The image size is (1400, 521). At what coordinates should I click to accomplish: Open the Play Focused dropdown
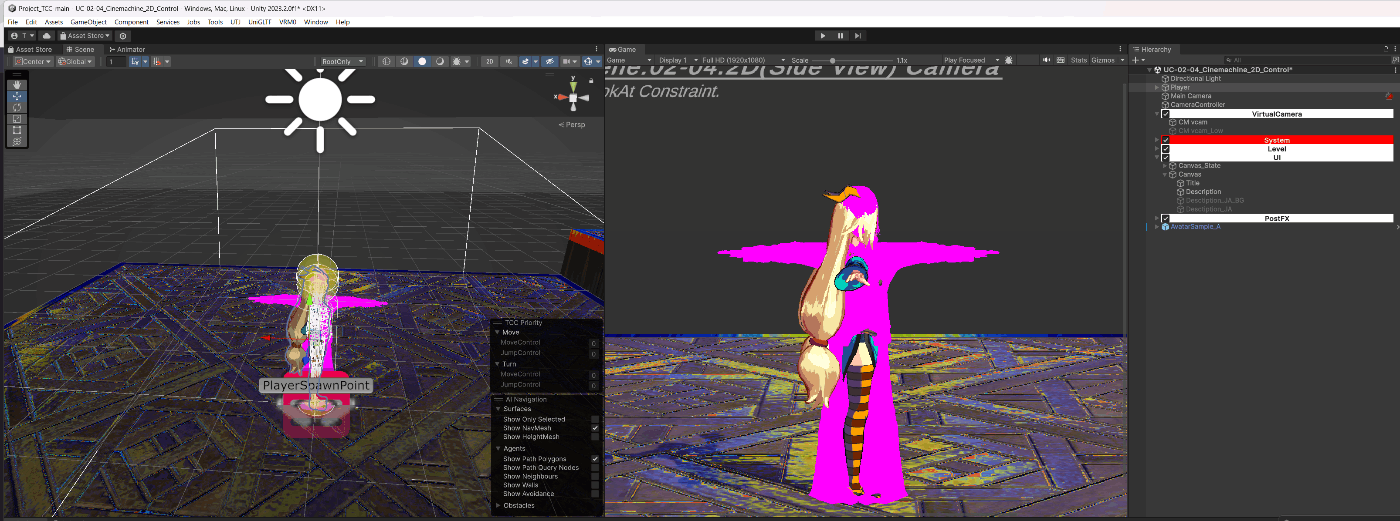pyautogui.click(x=970, y=60)
